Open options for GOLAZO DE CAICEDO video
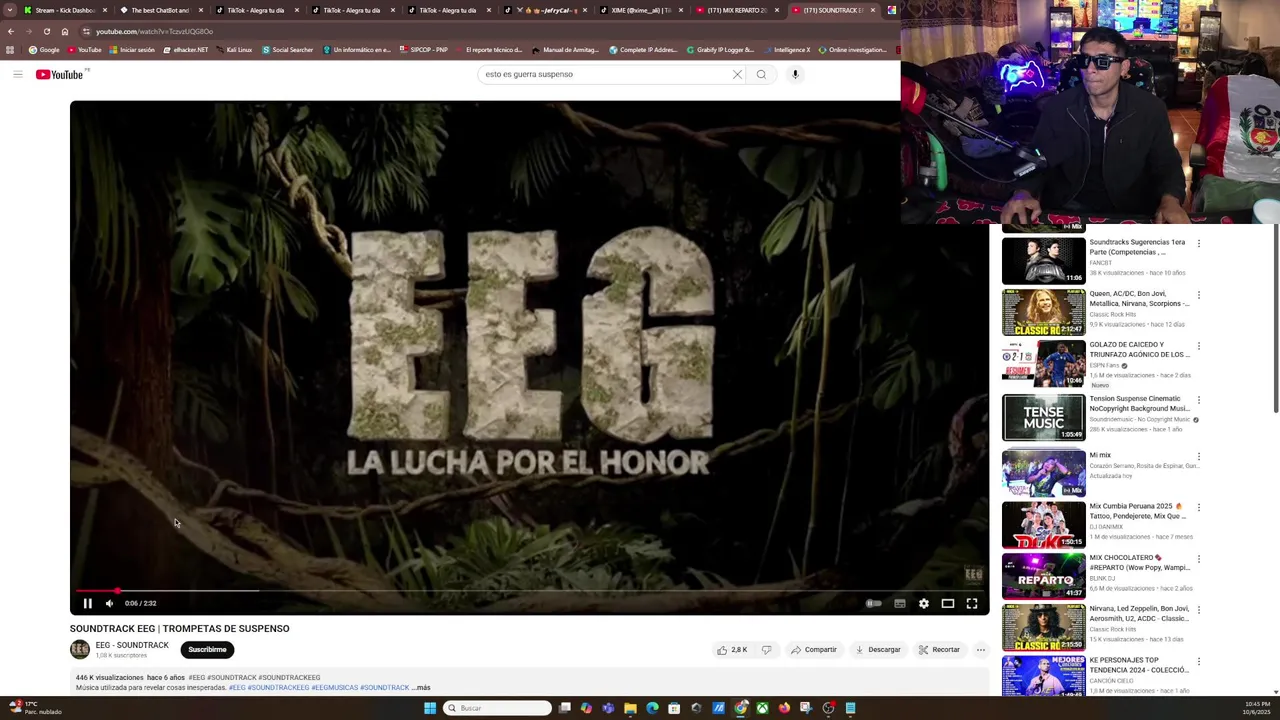This screenshot has width=1280, height=720. click(x=1199, y=346)
